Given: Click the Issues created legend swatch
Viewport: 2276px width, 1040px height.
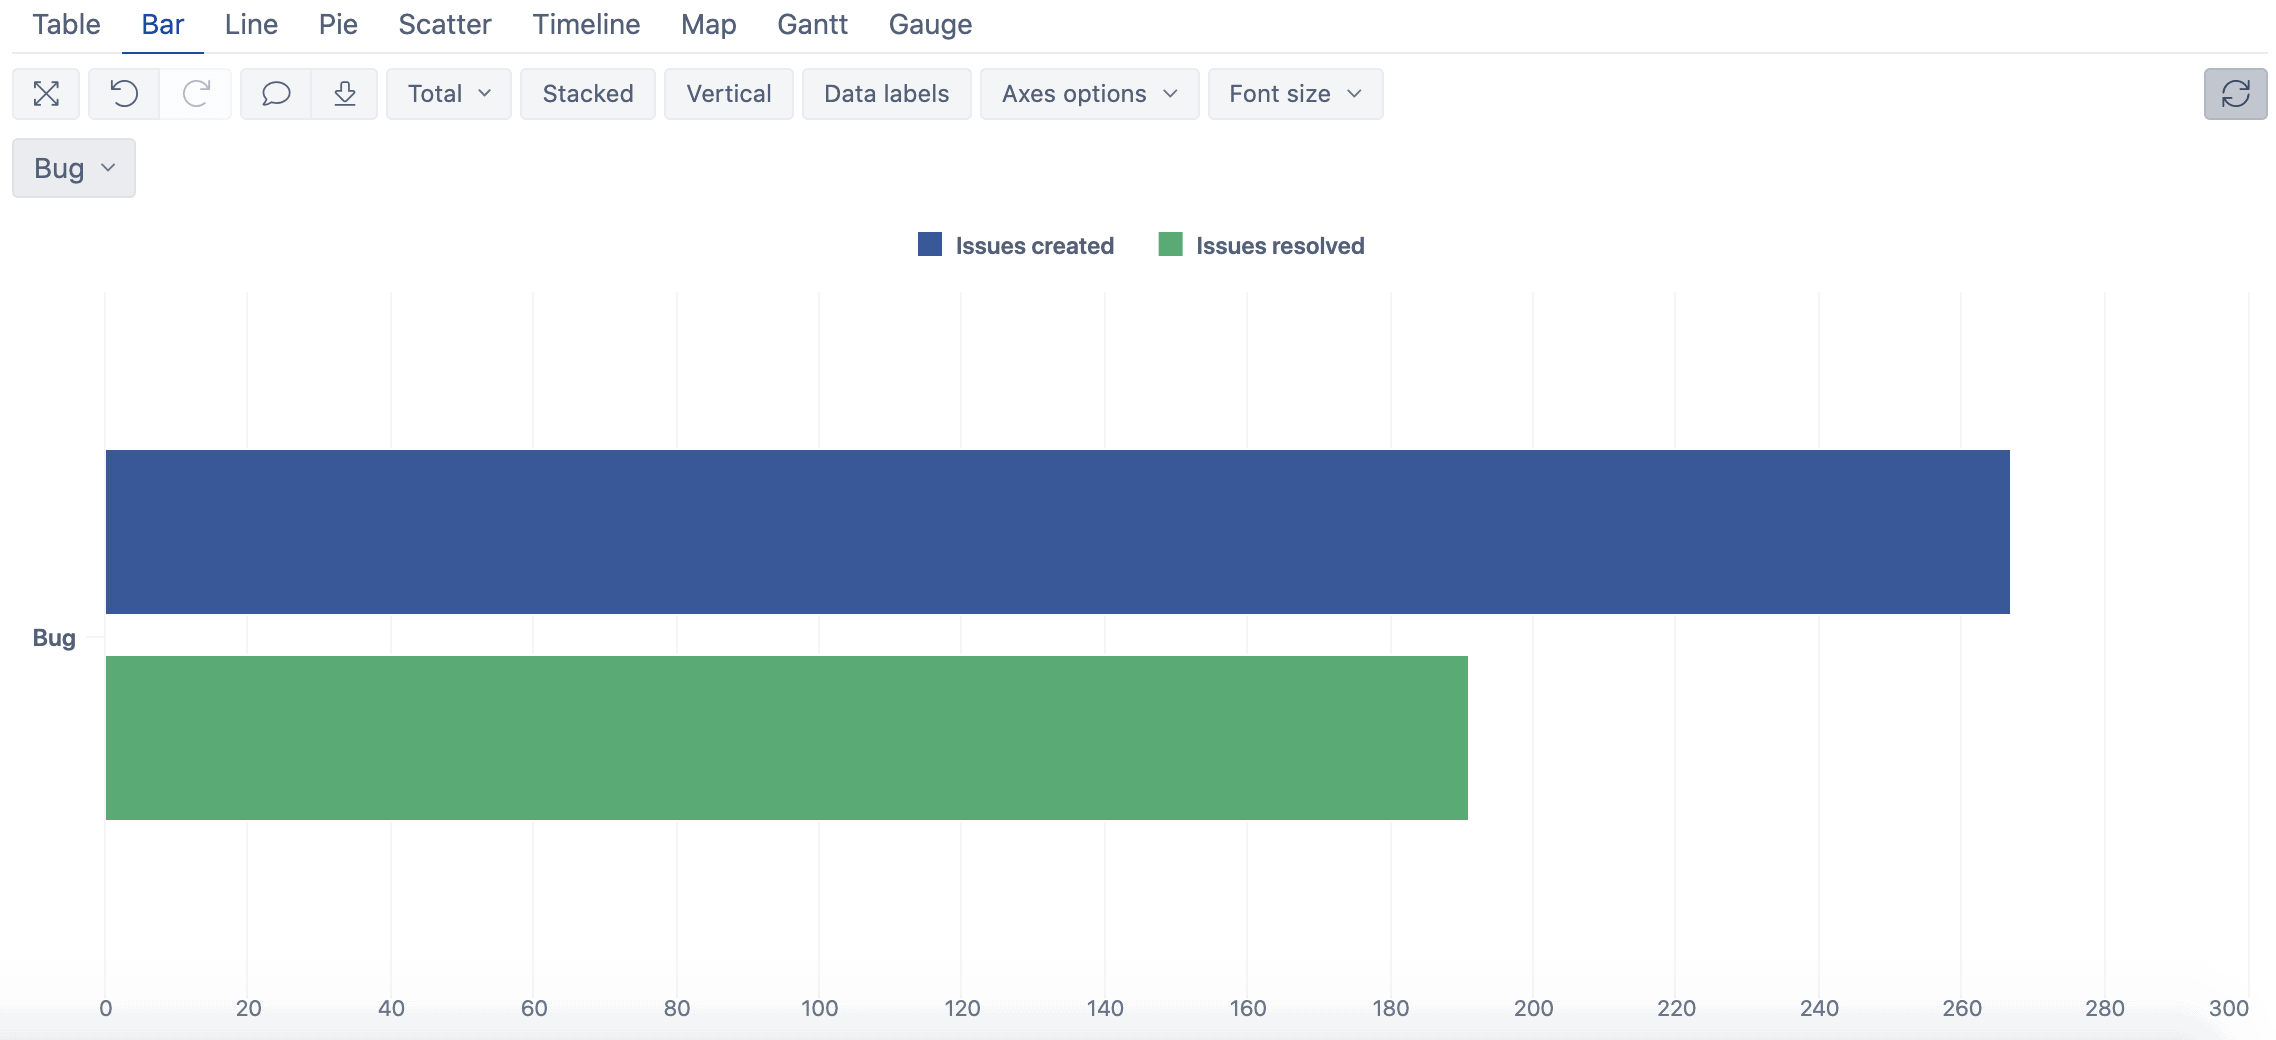Looking at the screenshot, I should tap(930, 244).
